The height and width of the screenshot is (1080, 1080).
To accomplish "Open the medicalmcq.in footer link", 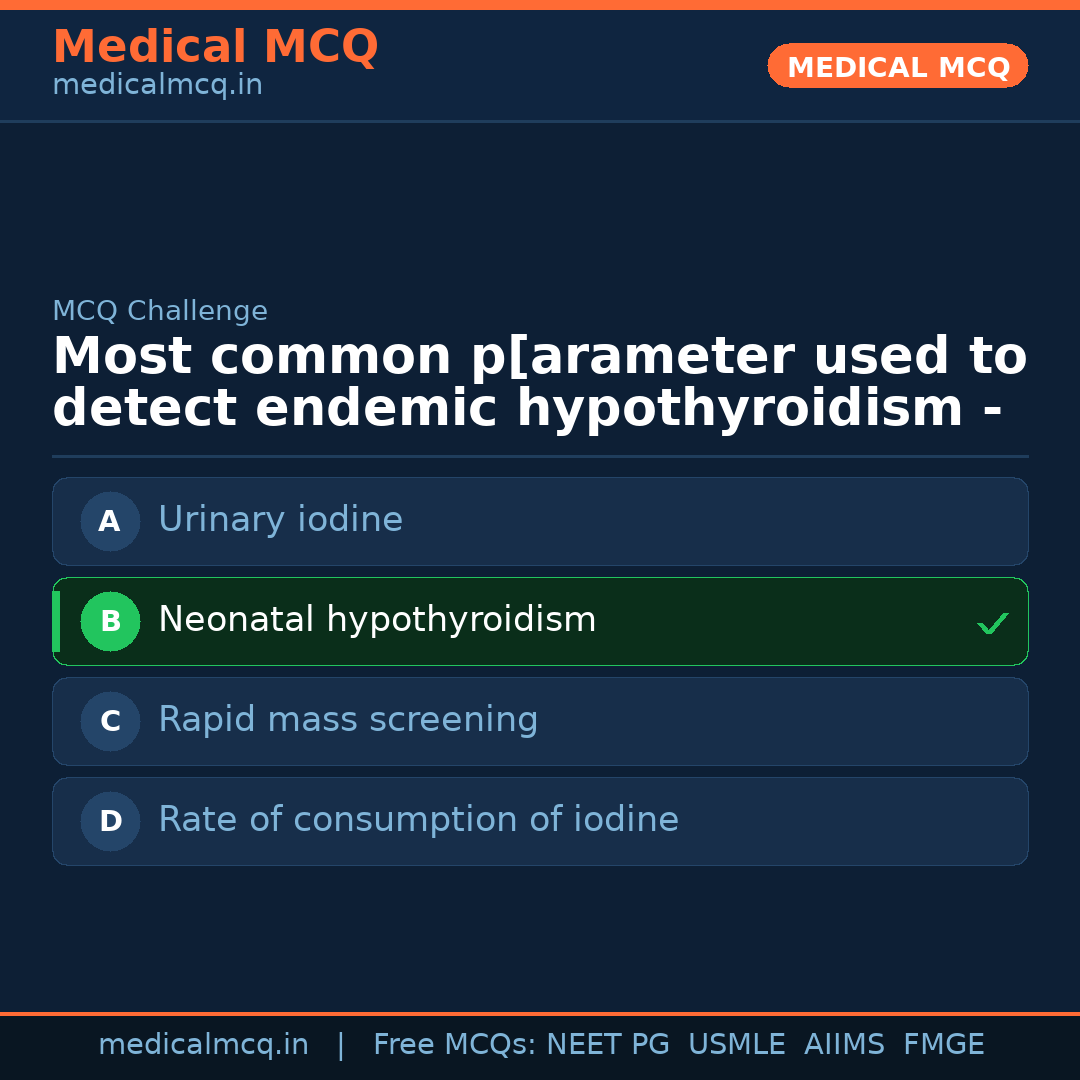I will 203,1045.
